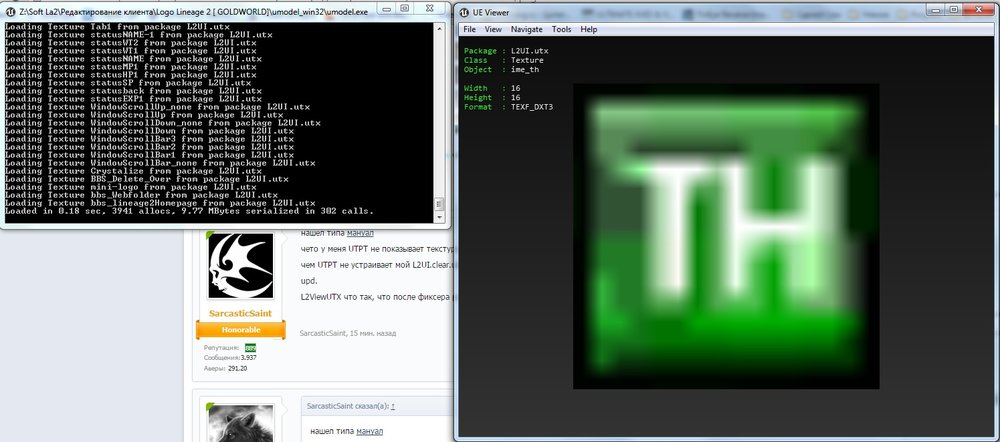This screenshot has width=1000, height=442.
Task: Open the first 'мануал' link in the post
Action: [362, 233]
